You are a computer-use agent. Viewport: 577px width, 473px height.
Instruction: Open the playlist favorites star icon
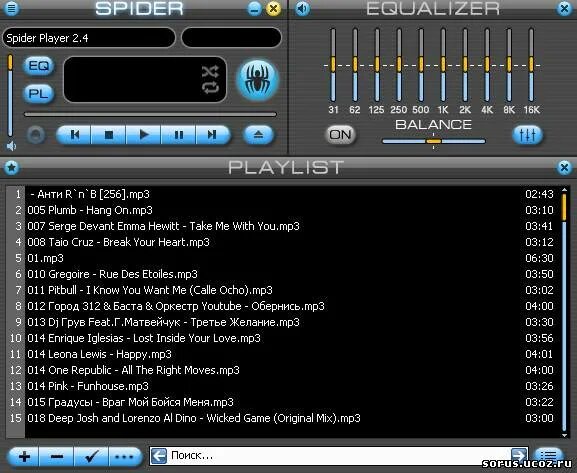[11, 167]
